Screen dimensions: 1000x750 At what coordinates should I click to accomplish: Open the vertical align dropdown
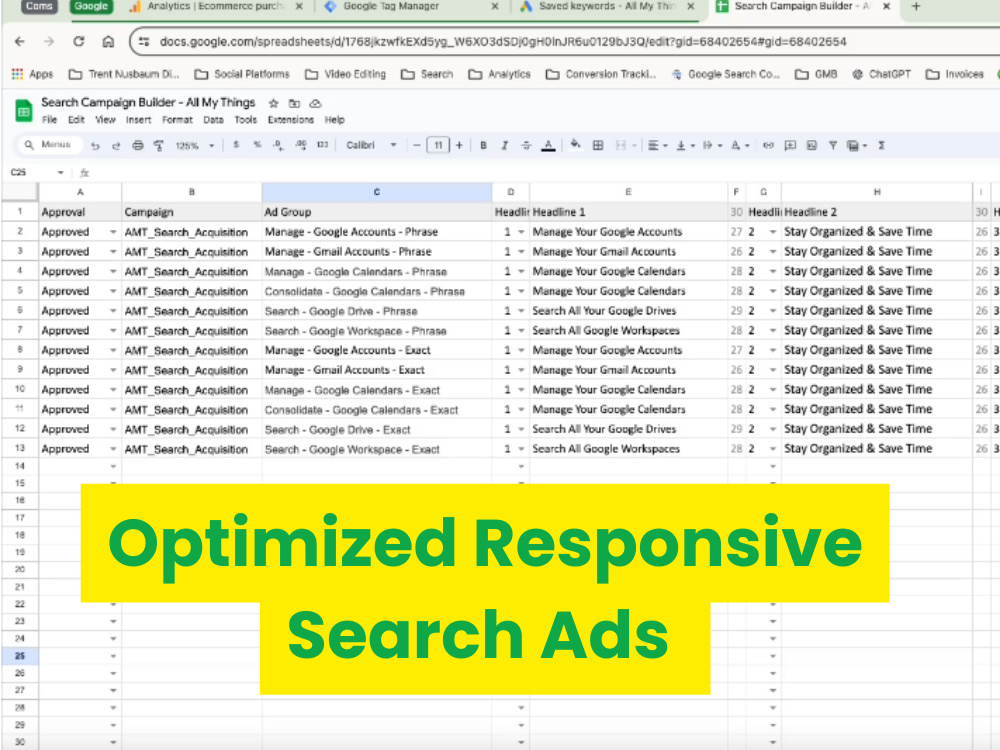[686, 145]
